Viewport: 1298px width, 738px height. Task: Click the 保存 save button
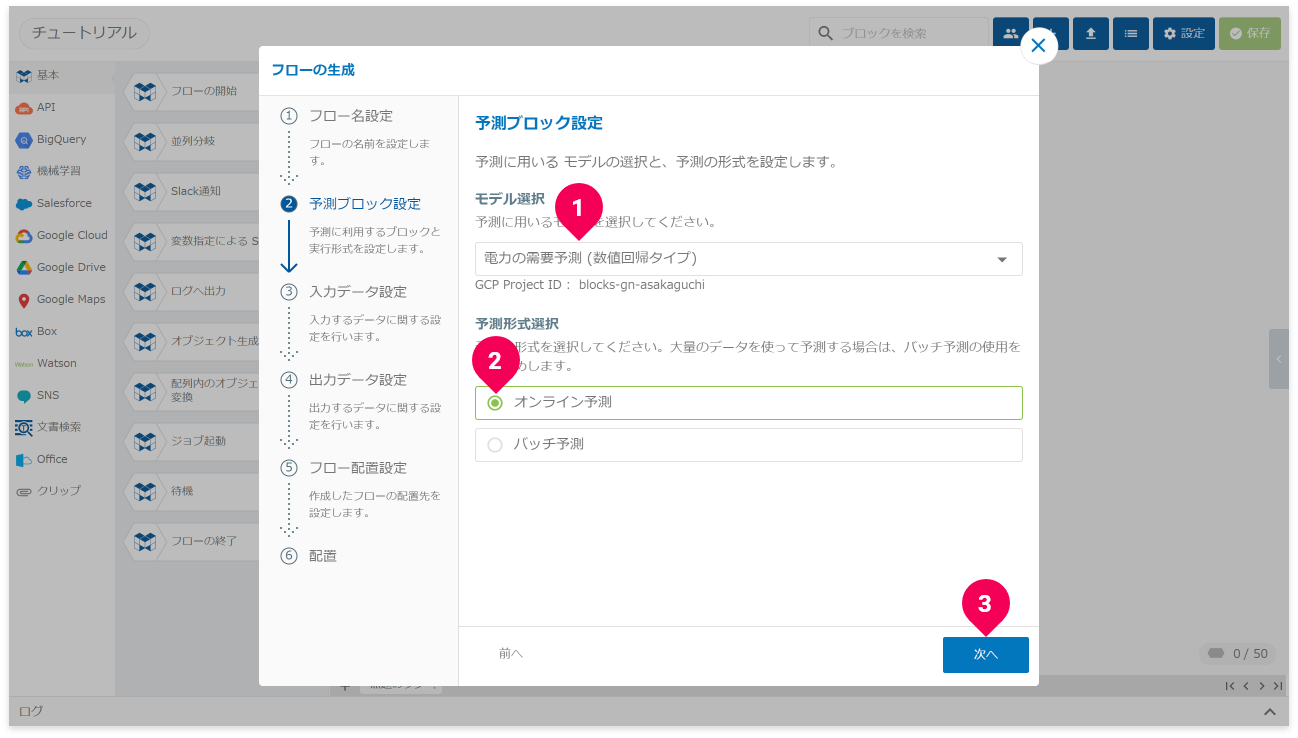click(x=1250, y=33)
